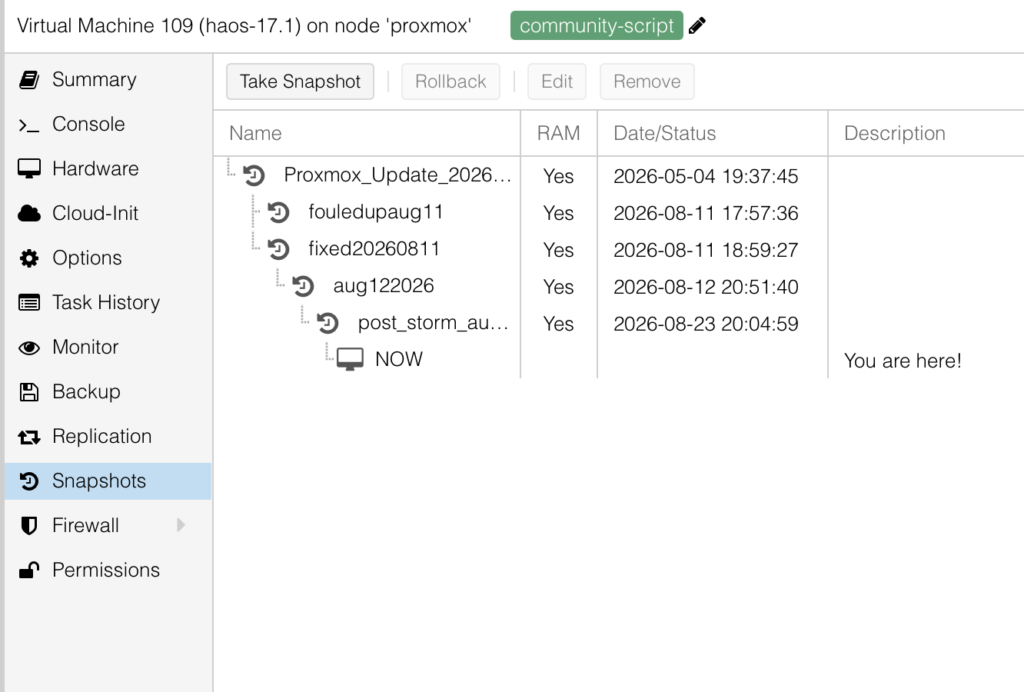1024x692 pixels.
Task: Click snapshot icon beside post_storm_au
Action: [327, 322]
